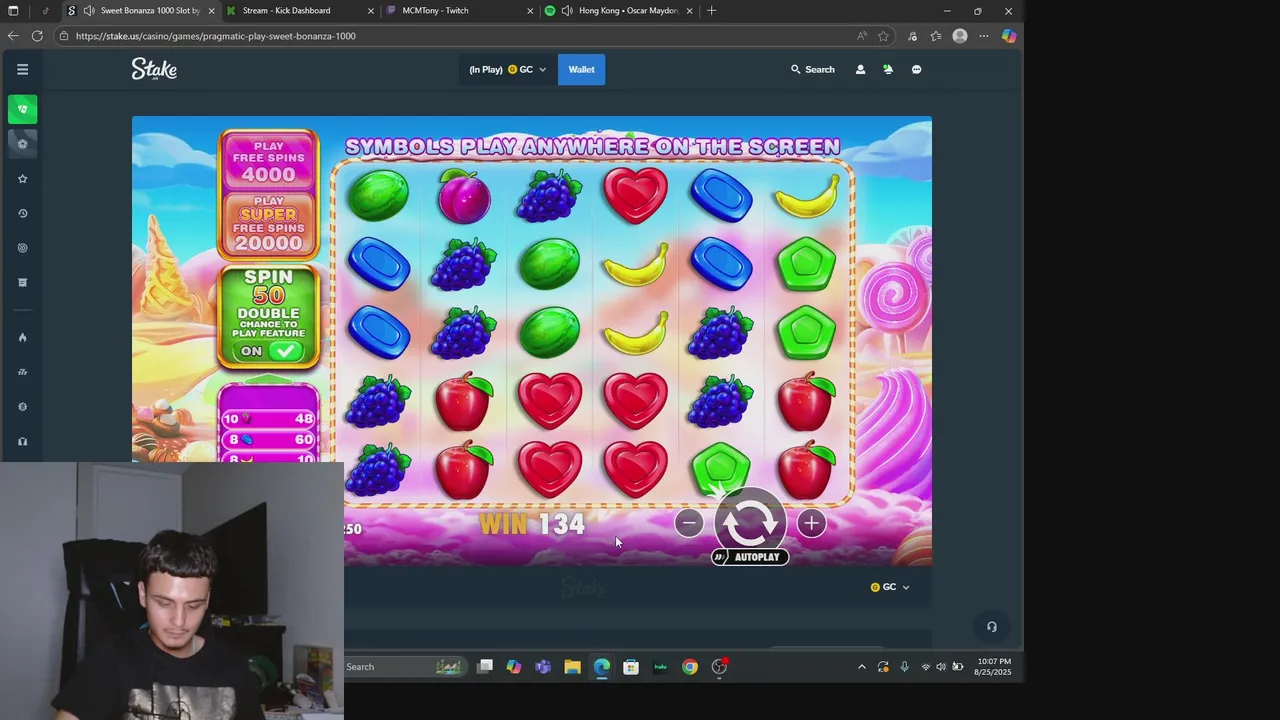Open the browser profile avatar

coord(960,36)
